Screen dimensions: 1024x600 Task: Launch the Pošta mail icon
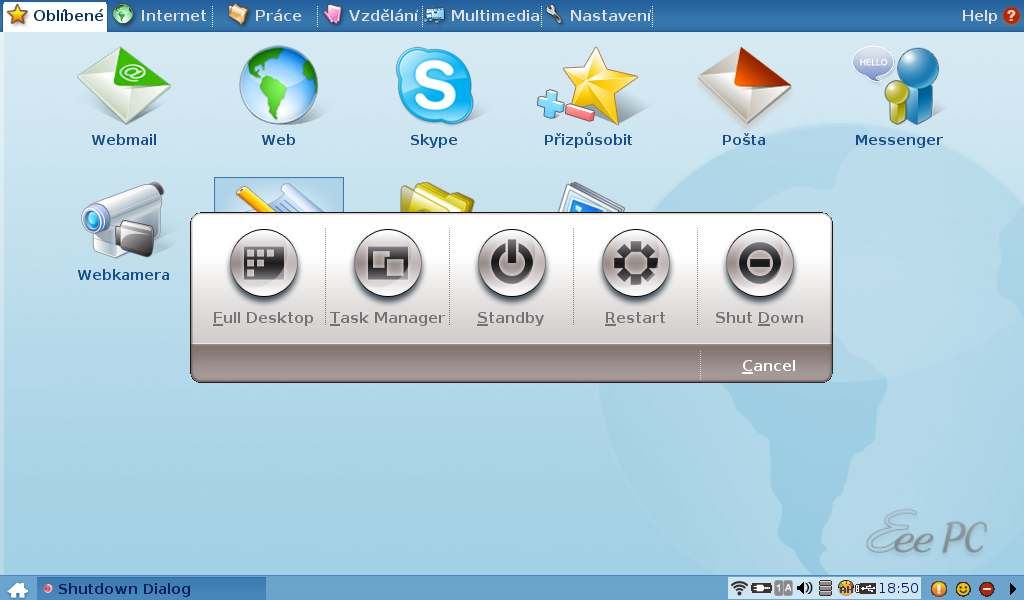744,85
